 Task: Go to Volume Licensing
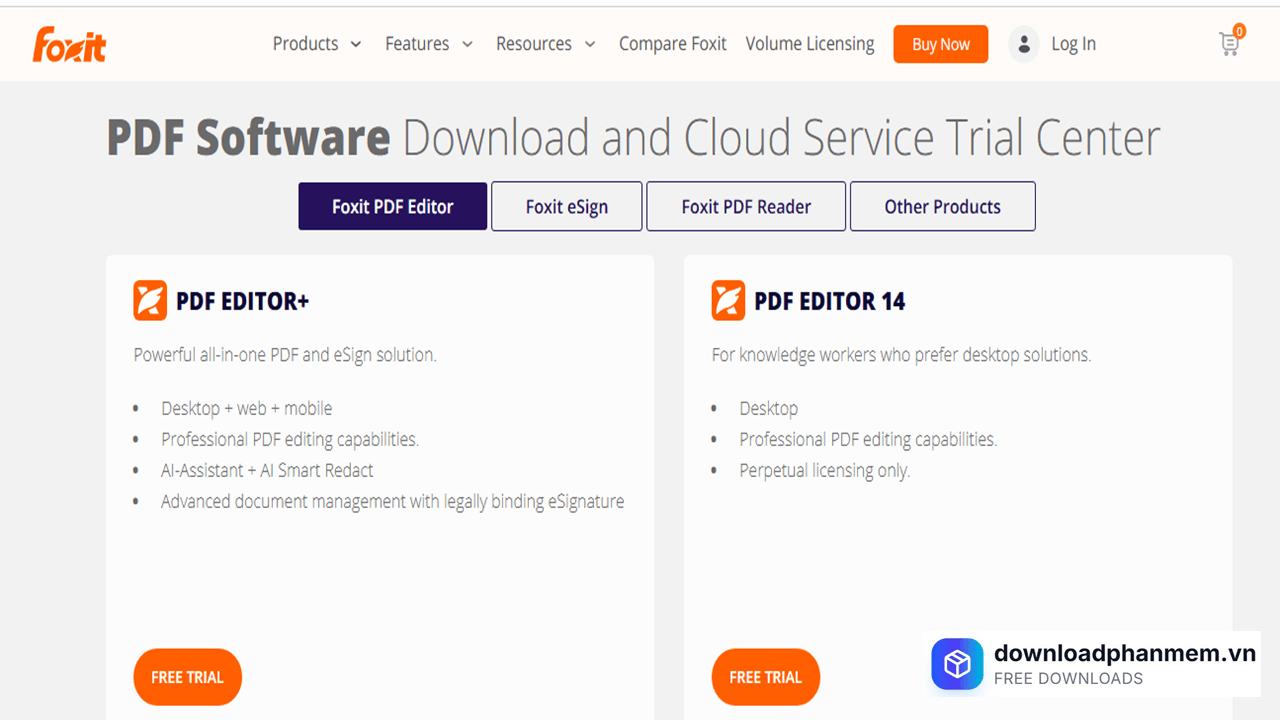click(809, 44)
